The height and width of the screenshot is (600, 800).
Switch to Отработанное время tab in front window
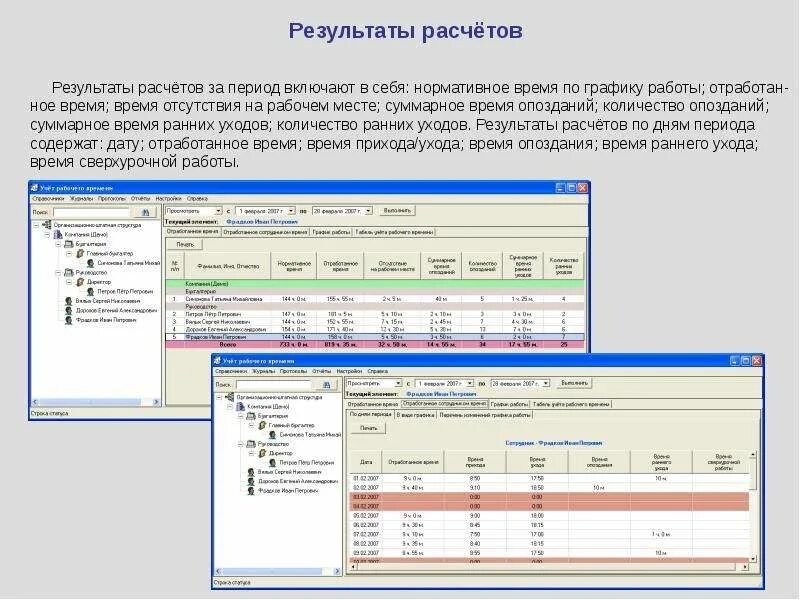click(x=372, y=404)
